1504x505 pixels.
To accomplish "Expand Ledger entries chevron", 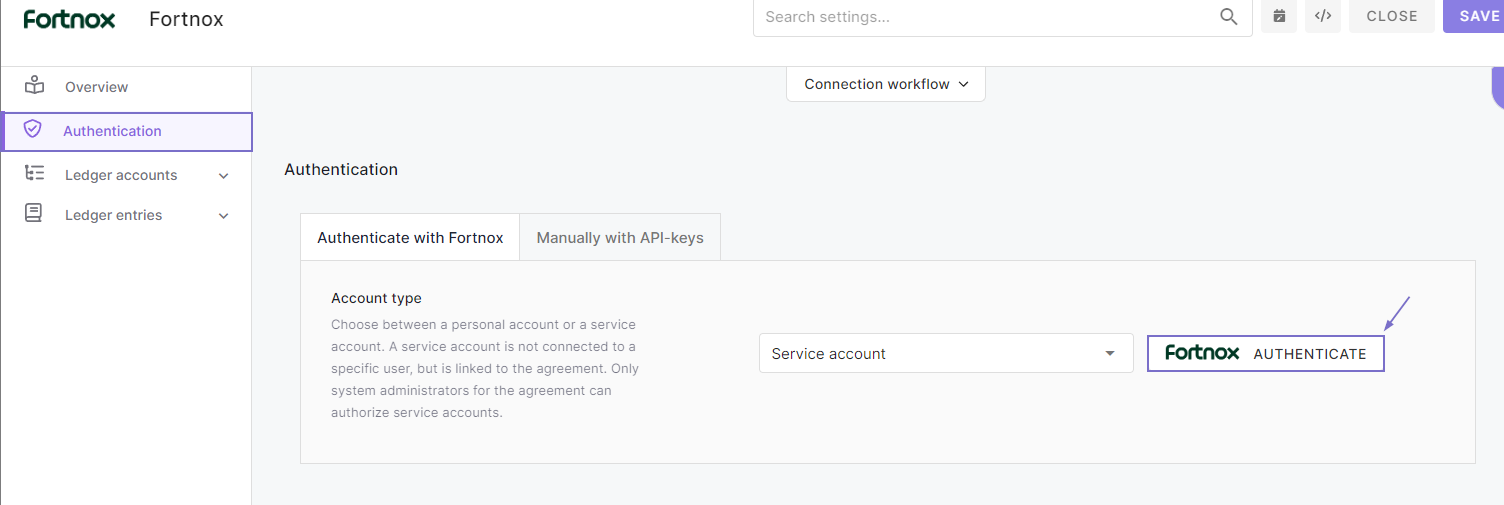I will [223, 216].
